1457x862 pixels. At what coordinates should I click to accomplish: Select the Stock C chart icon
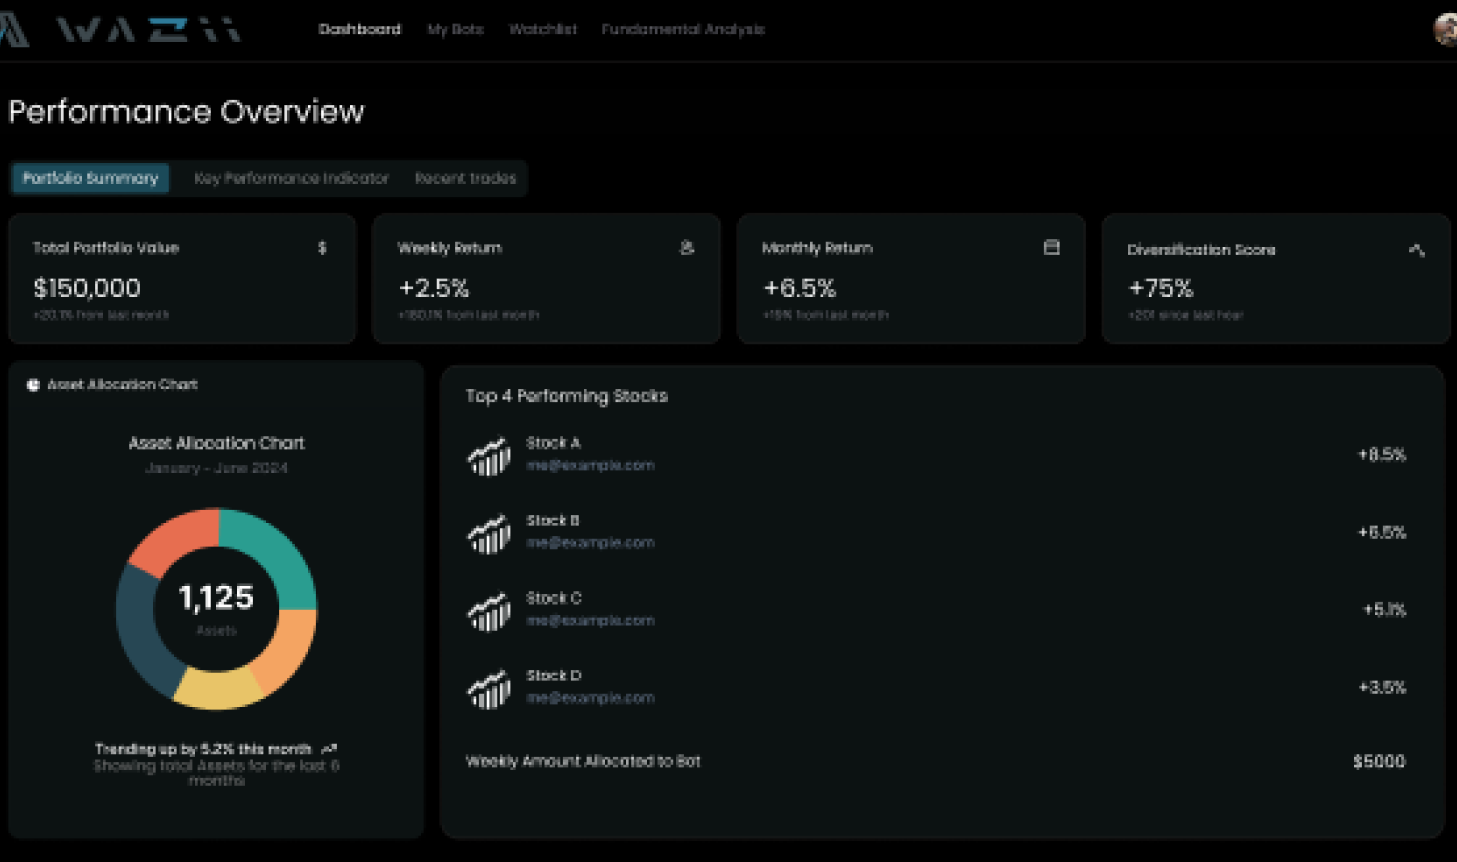(489, 610)
